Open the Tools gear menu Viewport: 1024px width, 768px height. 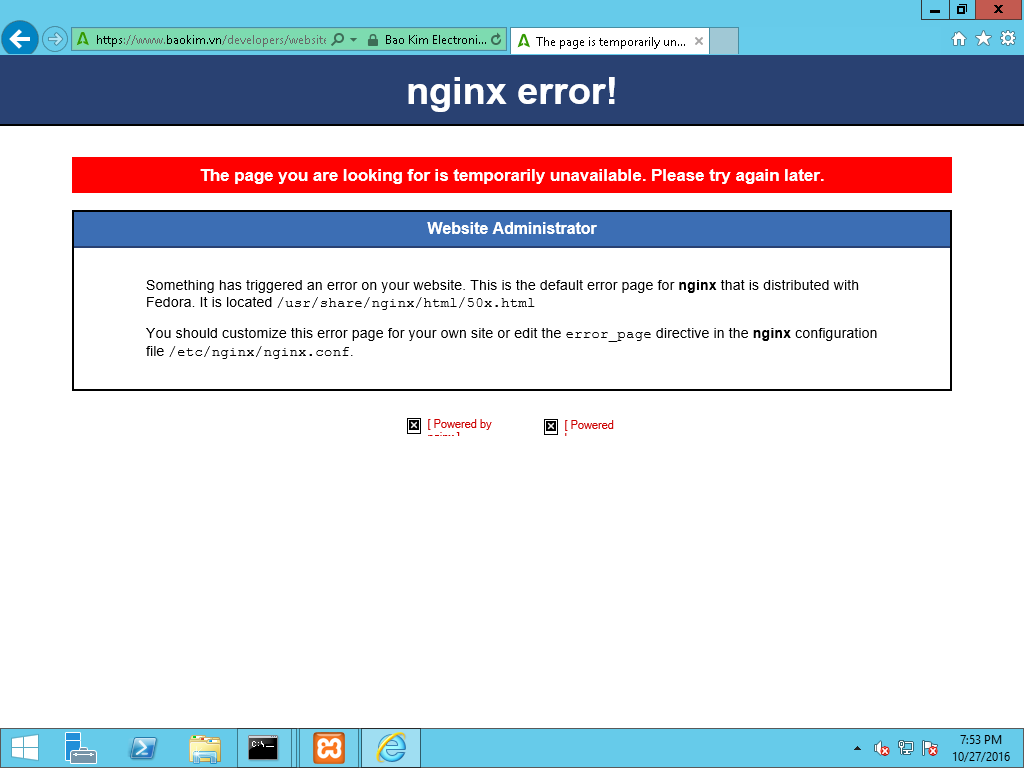click(x=1008, y=39)
